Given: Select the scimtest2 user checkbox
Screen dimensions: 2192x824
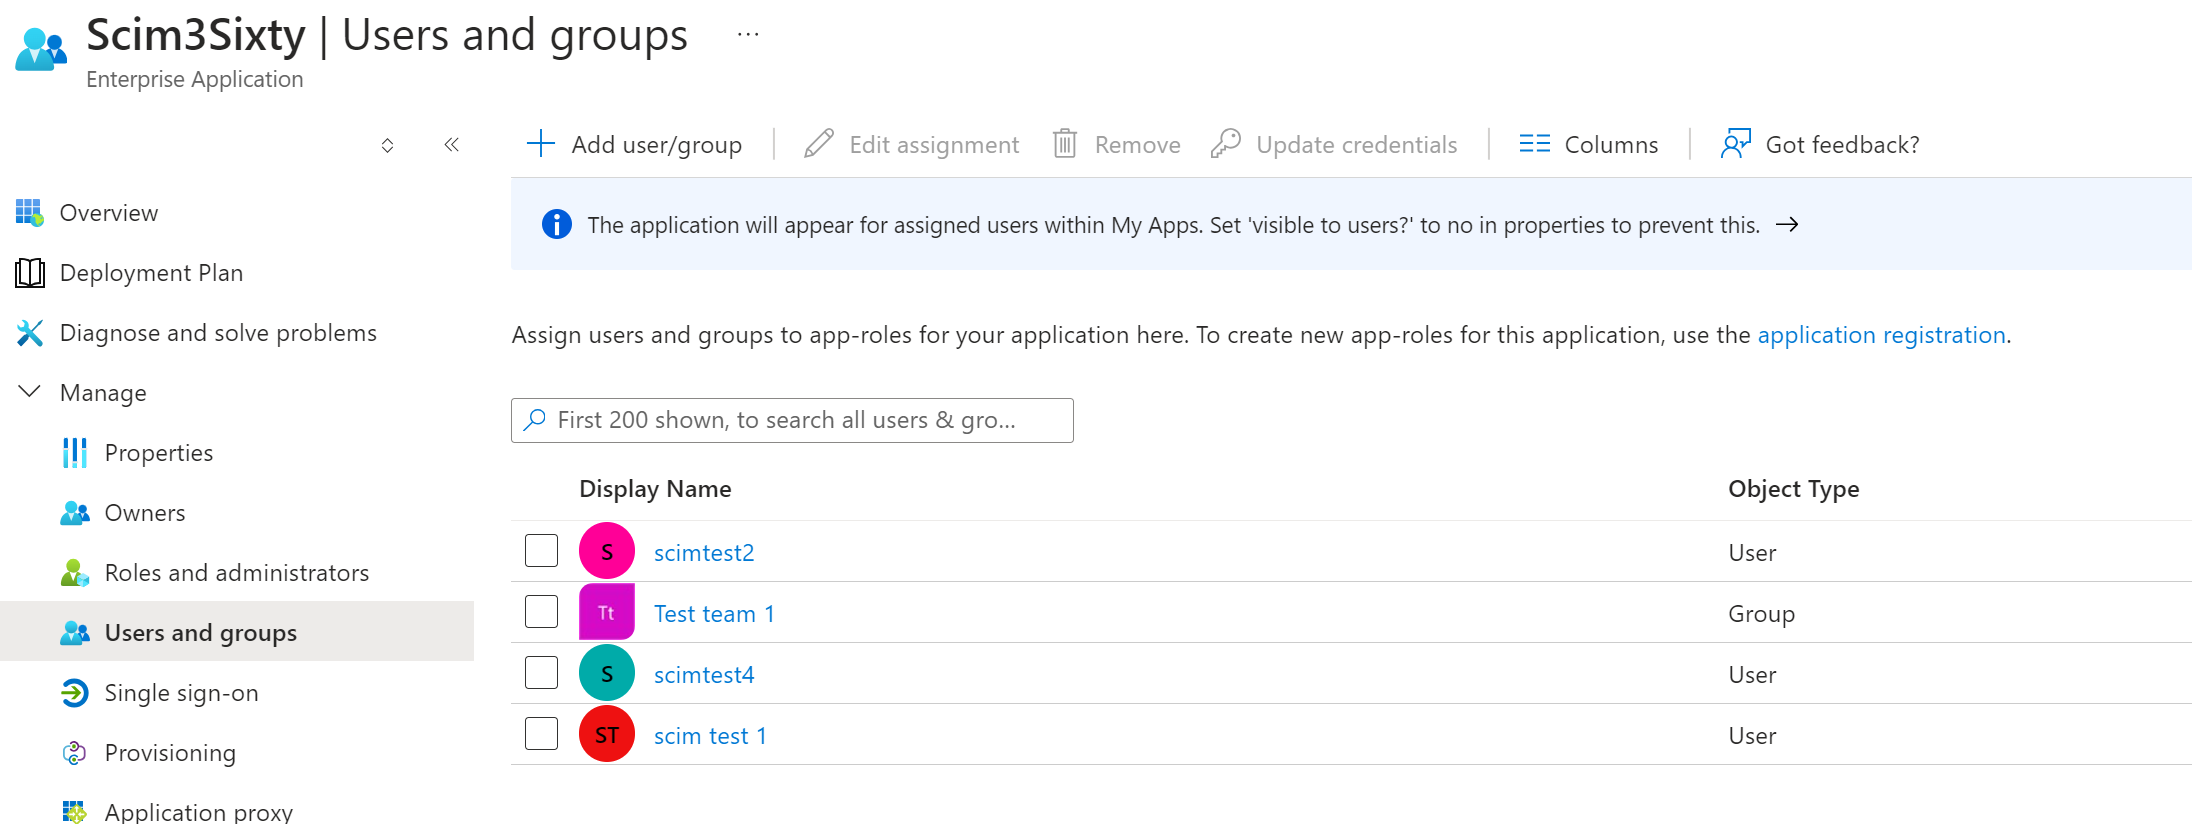Looking at the screenshot, I should [x=541, y=551].
